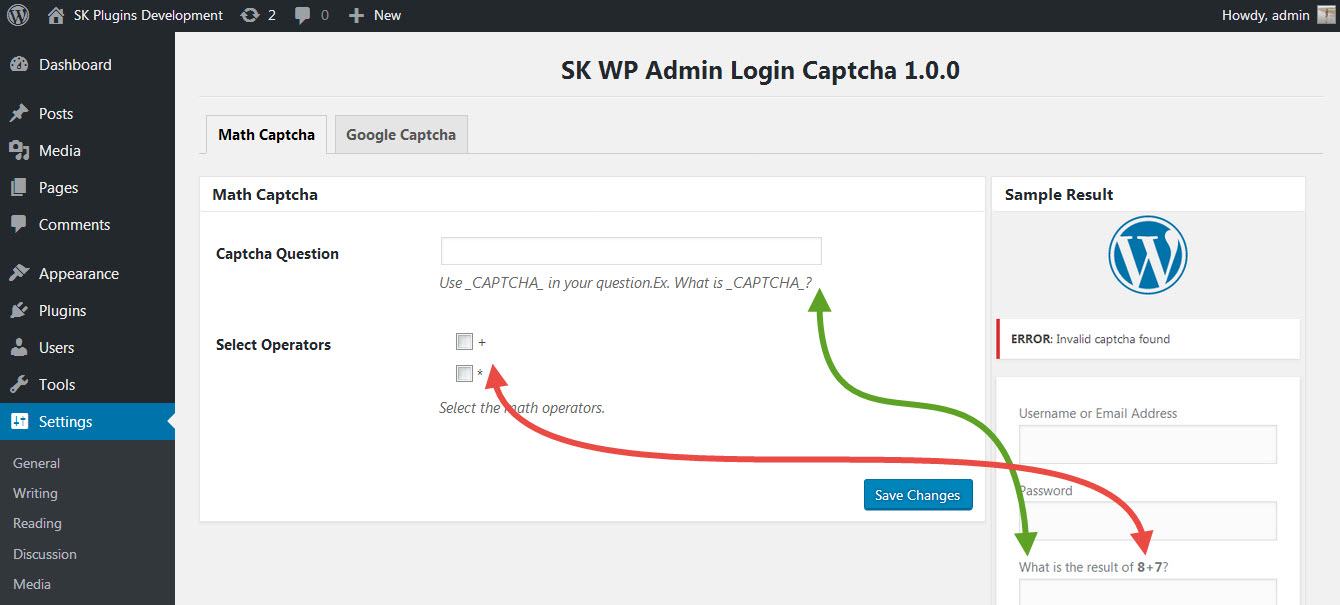Go to Writing settings submenu
Viewport: 1340px width, 605px height.
[x=35, y=494]
